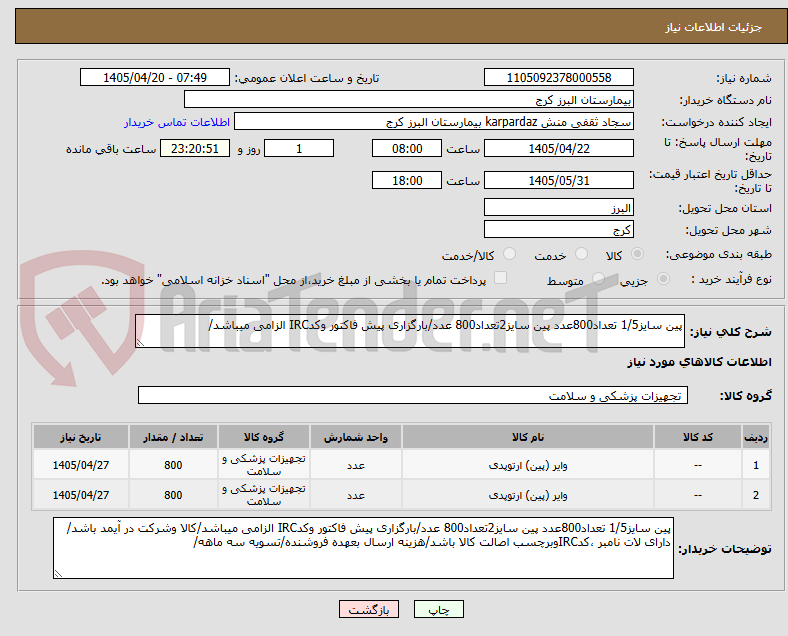
Task: Click the واحد شمارش column header
Action: point(356,437)
